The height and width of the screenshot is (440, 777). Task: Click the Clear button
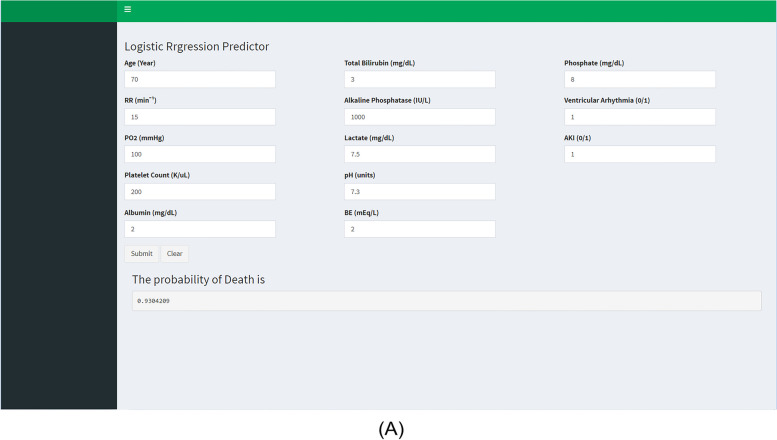click(x=174, y=254)
